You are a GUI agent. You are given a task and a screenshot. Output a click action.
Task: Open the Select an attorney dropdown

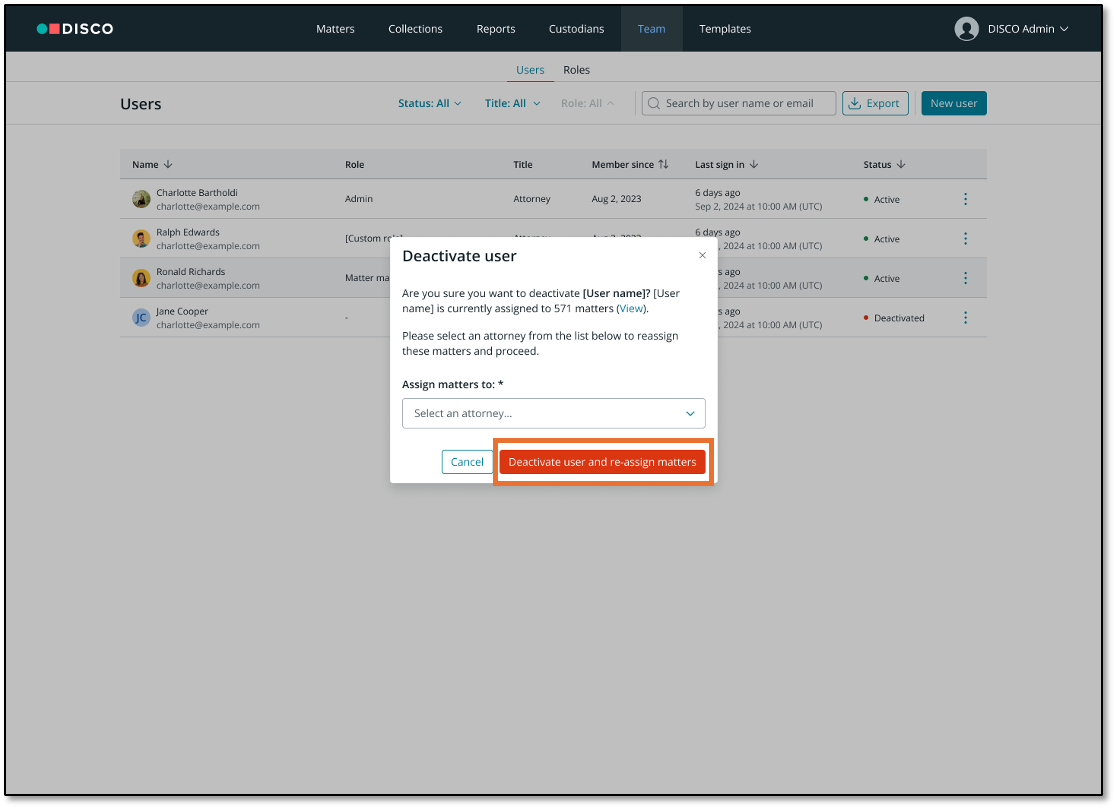coord(553,413)
